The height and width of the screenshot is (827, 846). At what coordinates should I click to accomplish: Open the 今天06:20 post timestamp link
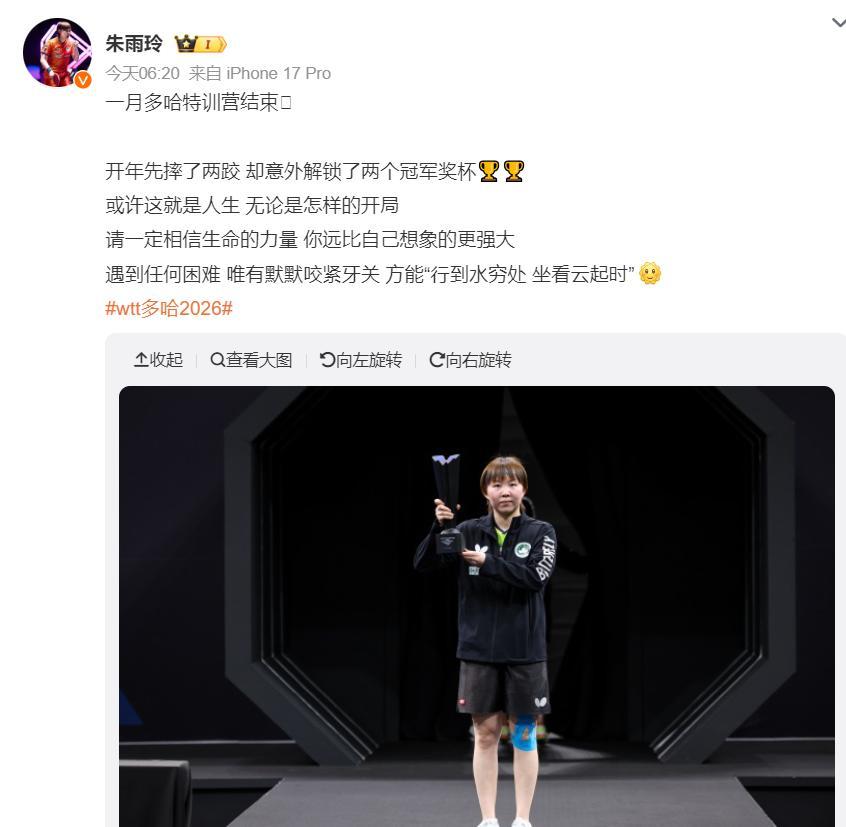142,73
